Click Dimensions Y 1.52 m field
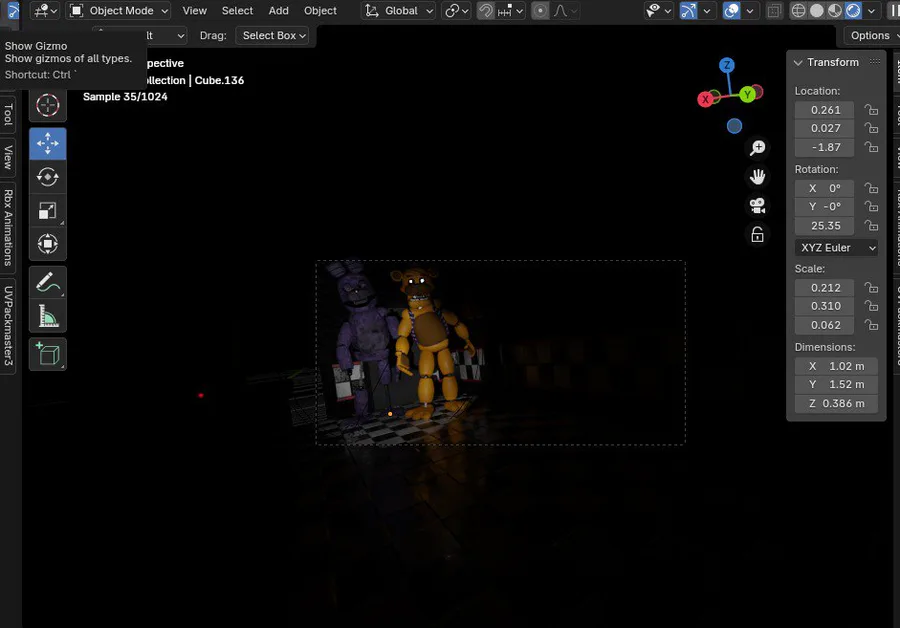Image resolution: width=900 pixels, height=628 pixels. [837, 384]
